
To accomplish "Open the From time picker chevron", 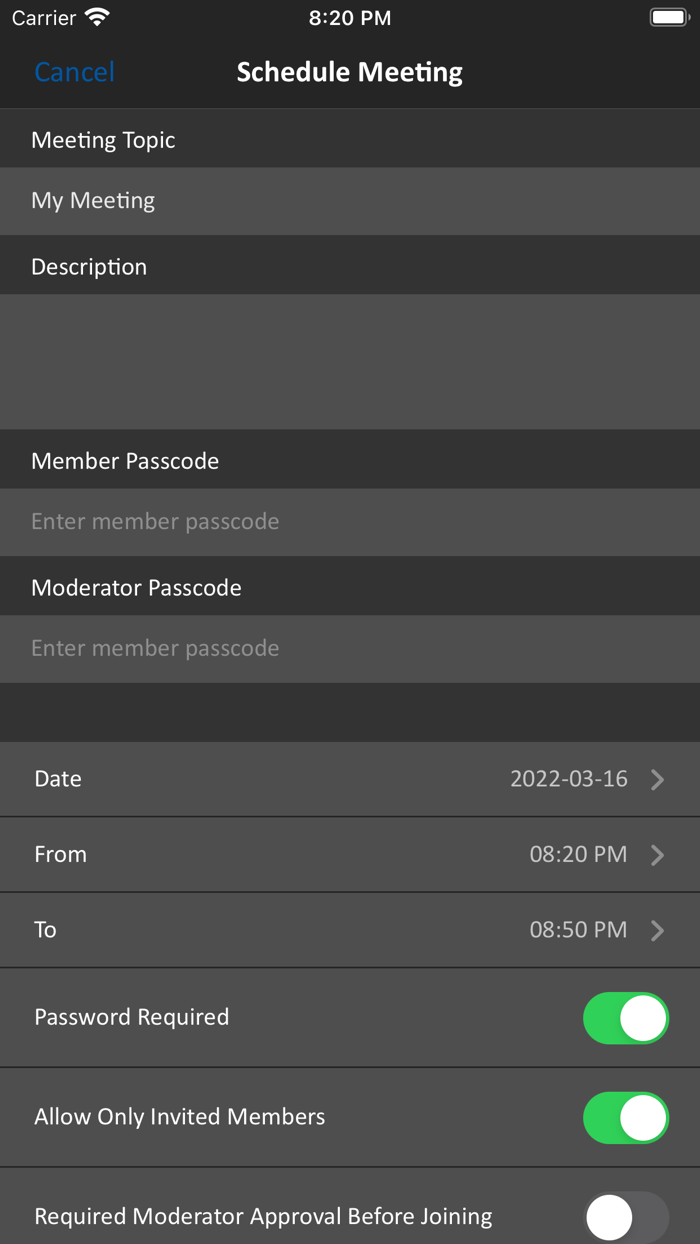I will [x=658, y=854].
